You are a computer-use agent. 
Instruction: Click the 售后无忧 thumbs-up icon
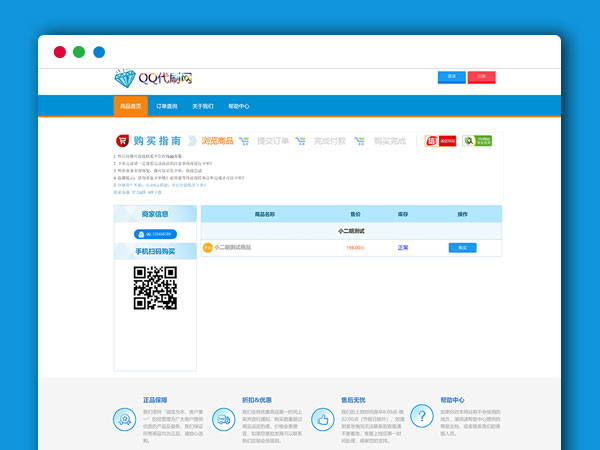[x=324, y=418]
